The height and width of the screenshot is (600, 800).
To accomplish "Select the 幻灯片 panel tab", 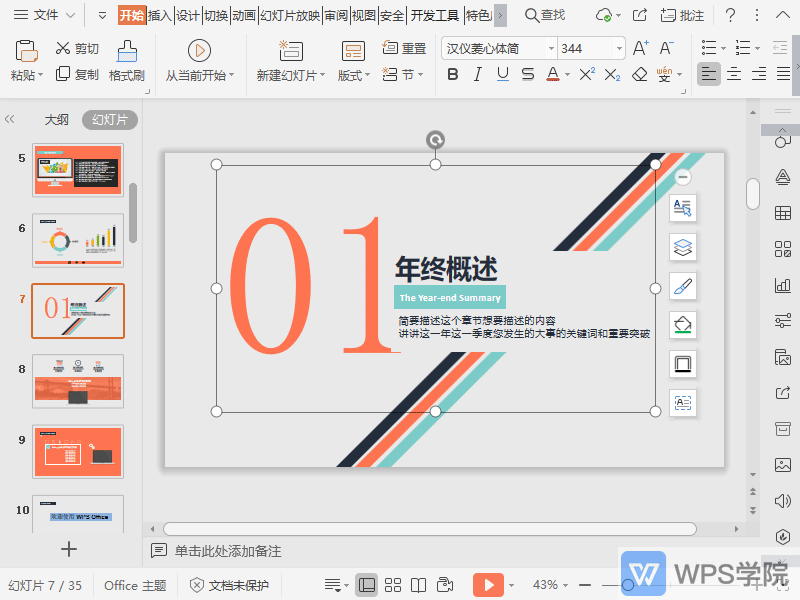I will (110, 119).
